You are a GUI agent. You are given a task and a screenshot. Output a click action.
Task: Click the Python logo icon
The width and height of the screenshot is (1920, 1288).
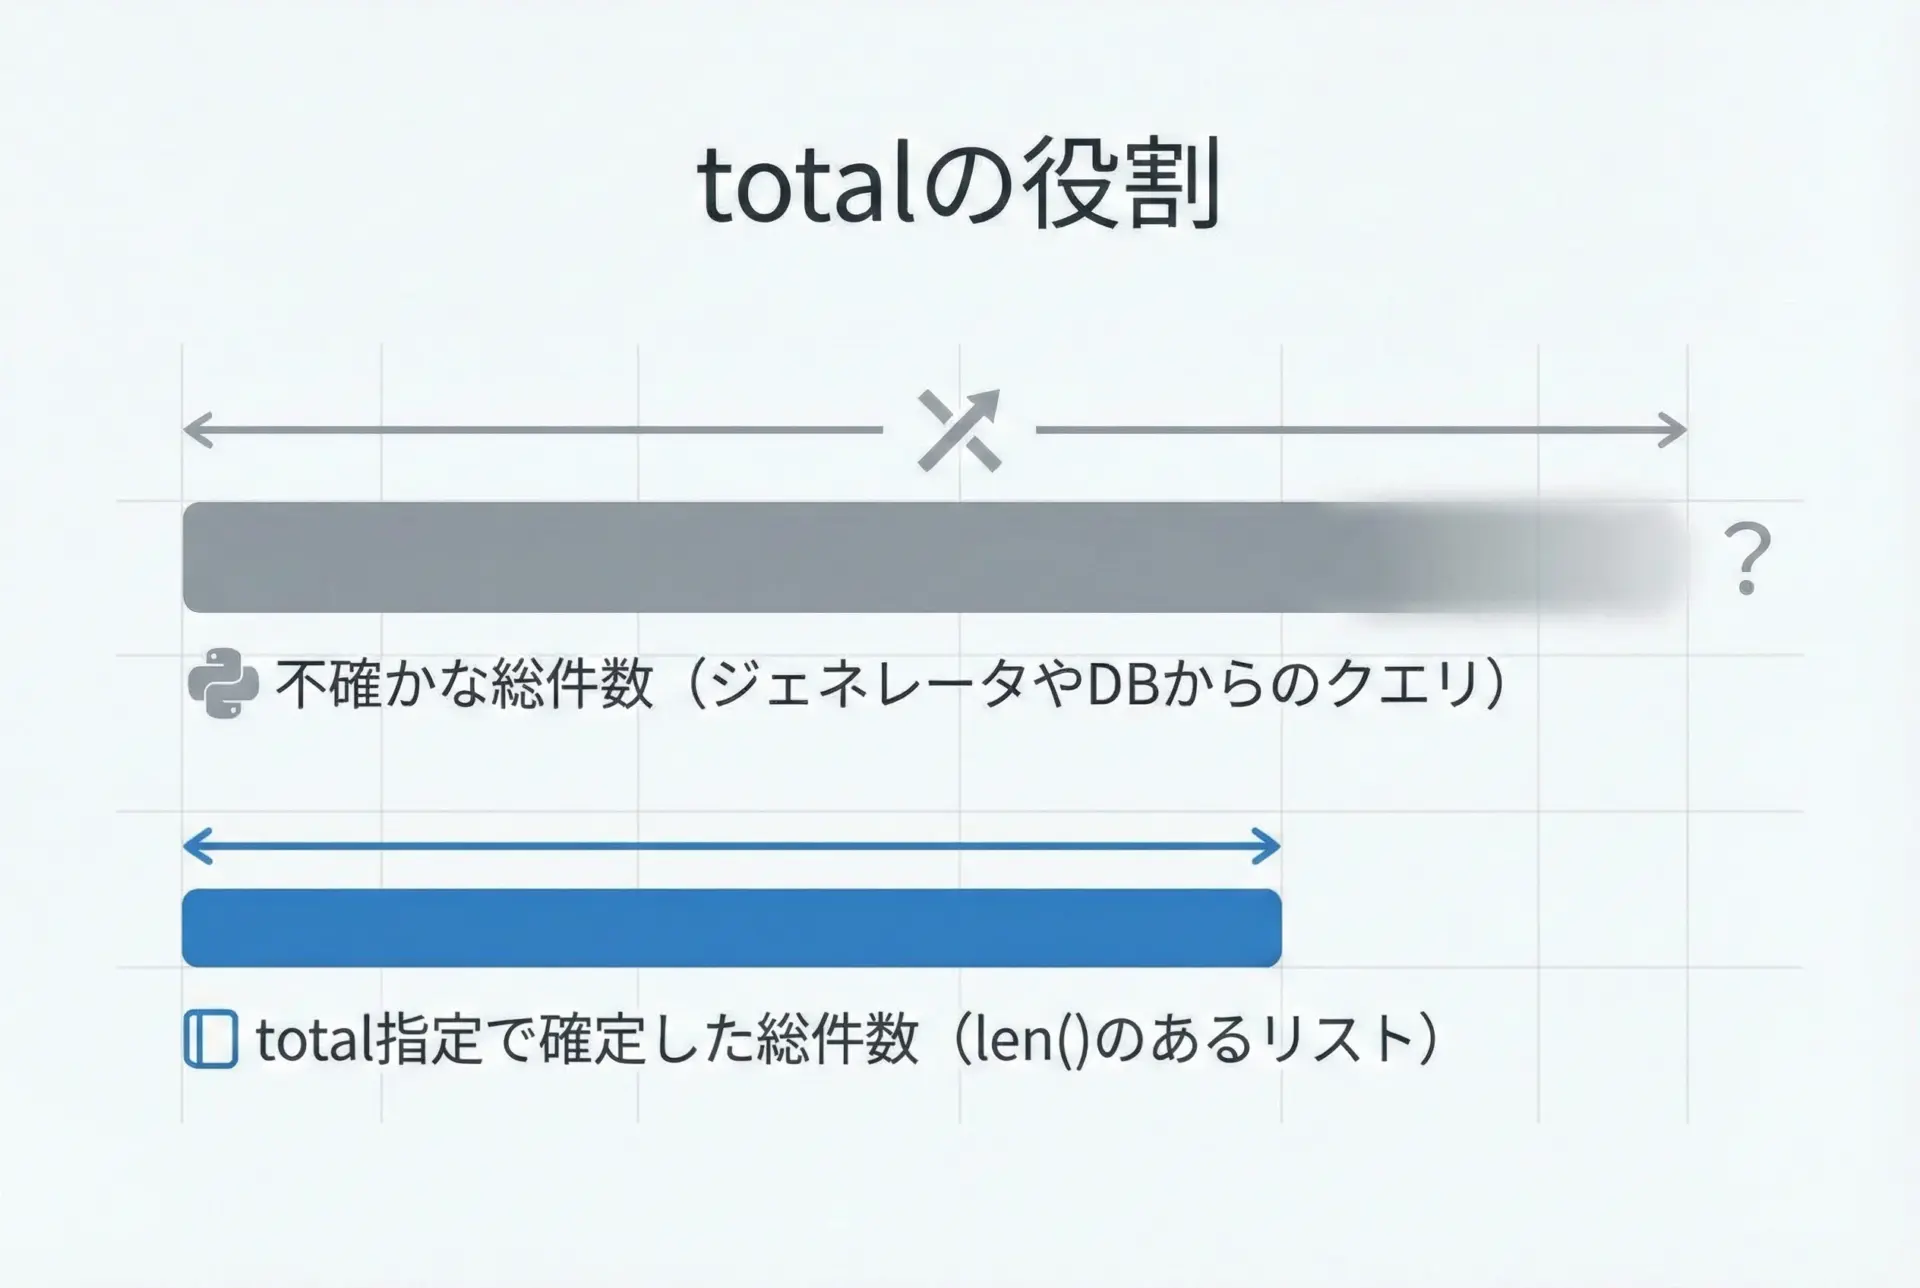point(223,684)
